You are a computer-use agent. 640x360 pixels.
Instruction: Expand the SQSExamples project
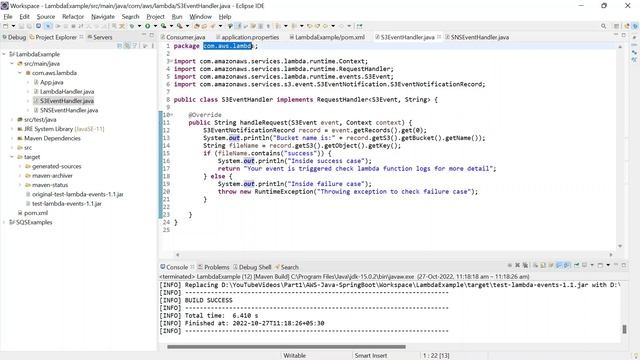(x=4, y=222)
